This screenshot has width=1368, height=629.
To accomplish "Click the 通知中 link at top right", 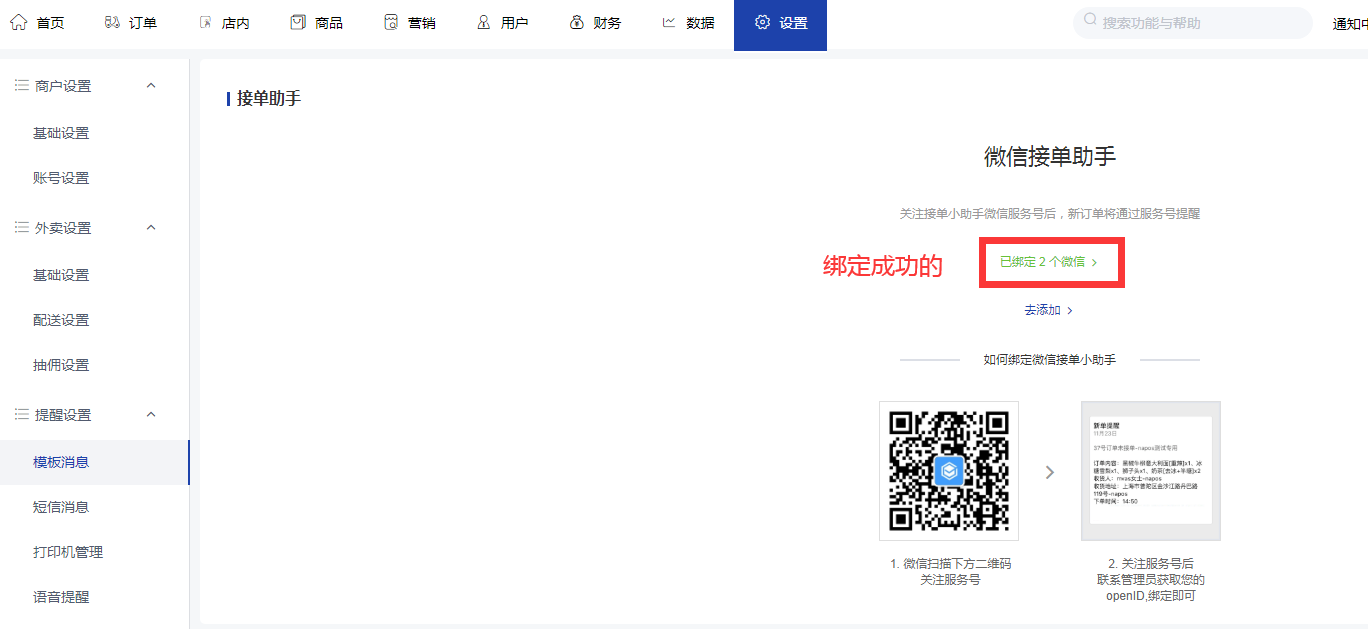I will tap(1350, 24).
